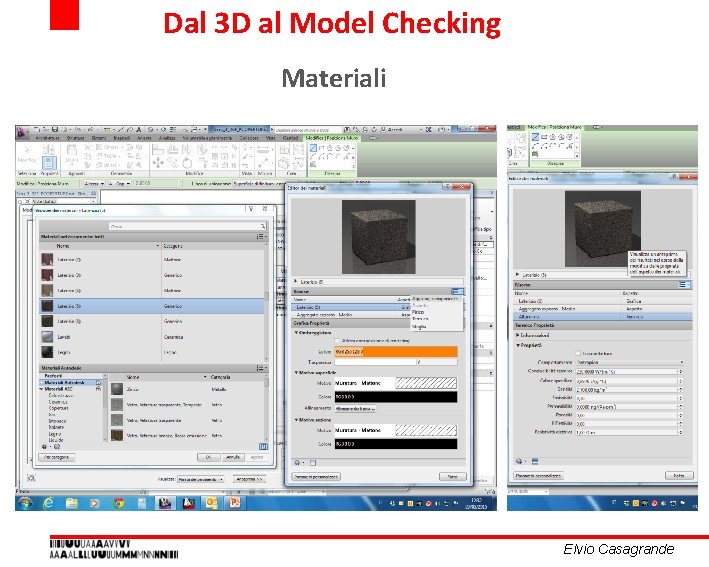Open Architettura ribbon tab
This screenshot has height=567, width=709.
pyautogui.click(x=47, y=138)
